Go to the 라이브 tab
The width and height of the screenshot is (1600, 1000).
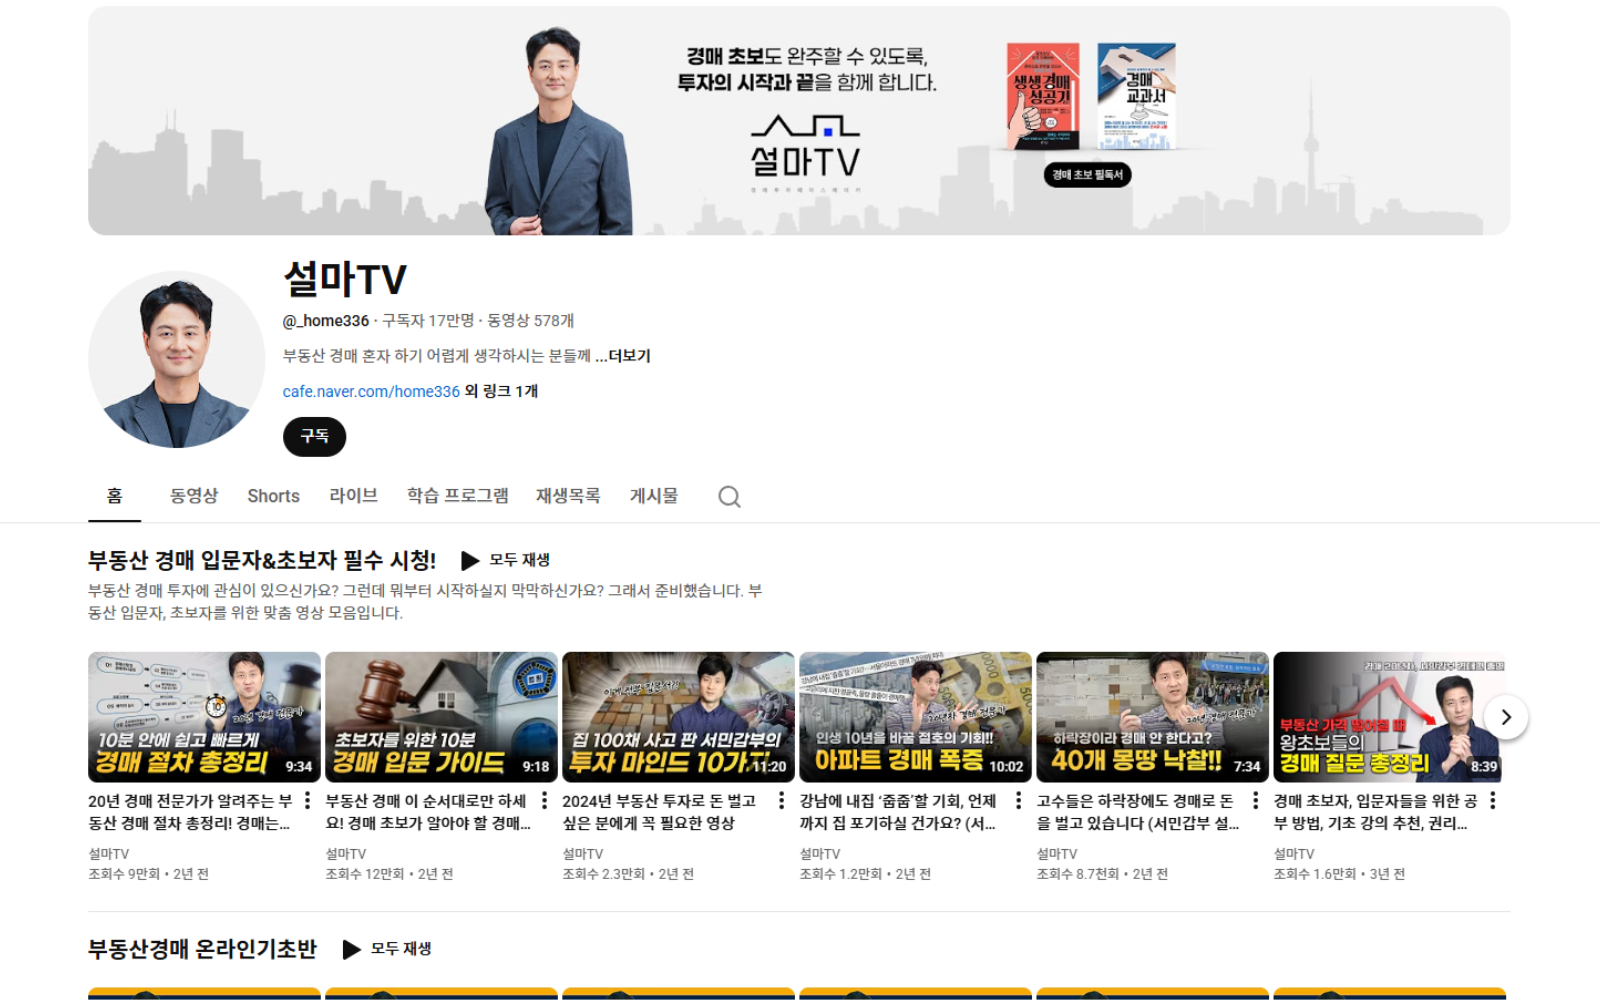[353, 496]
